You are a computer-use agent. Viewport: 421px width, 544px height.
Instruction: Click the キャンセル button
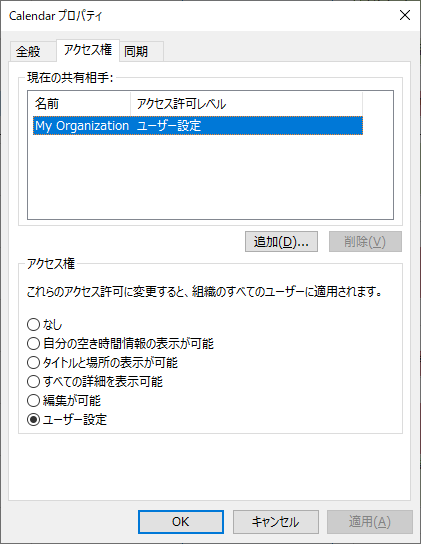[x=276, y=522]
